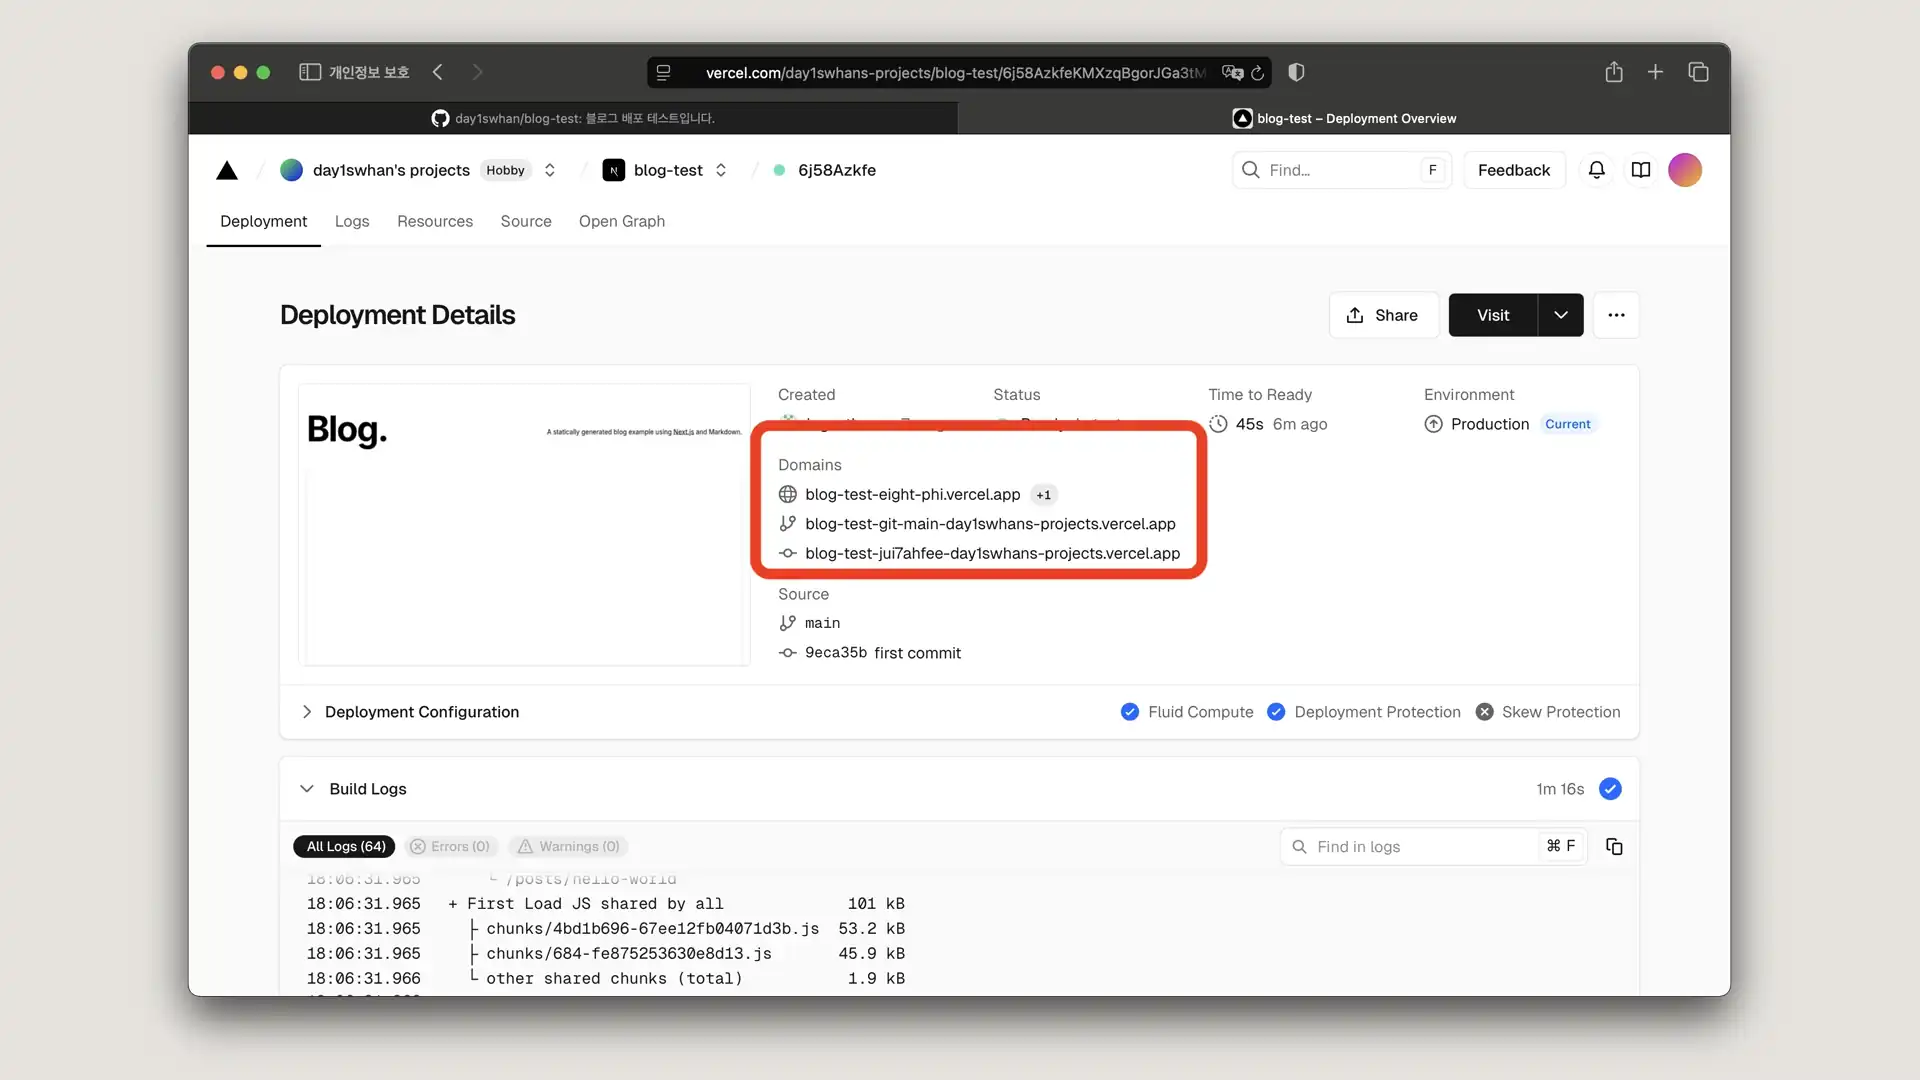This screenshot has height=1080, width=1920.
Task: Click the clock icon beside 45s
Action: 1218,424
